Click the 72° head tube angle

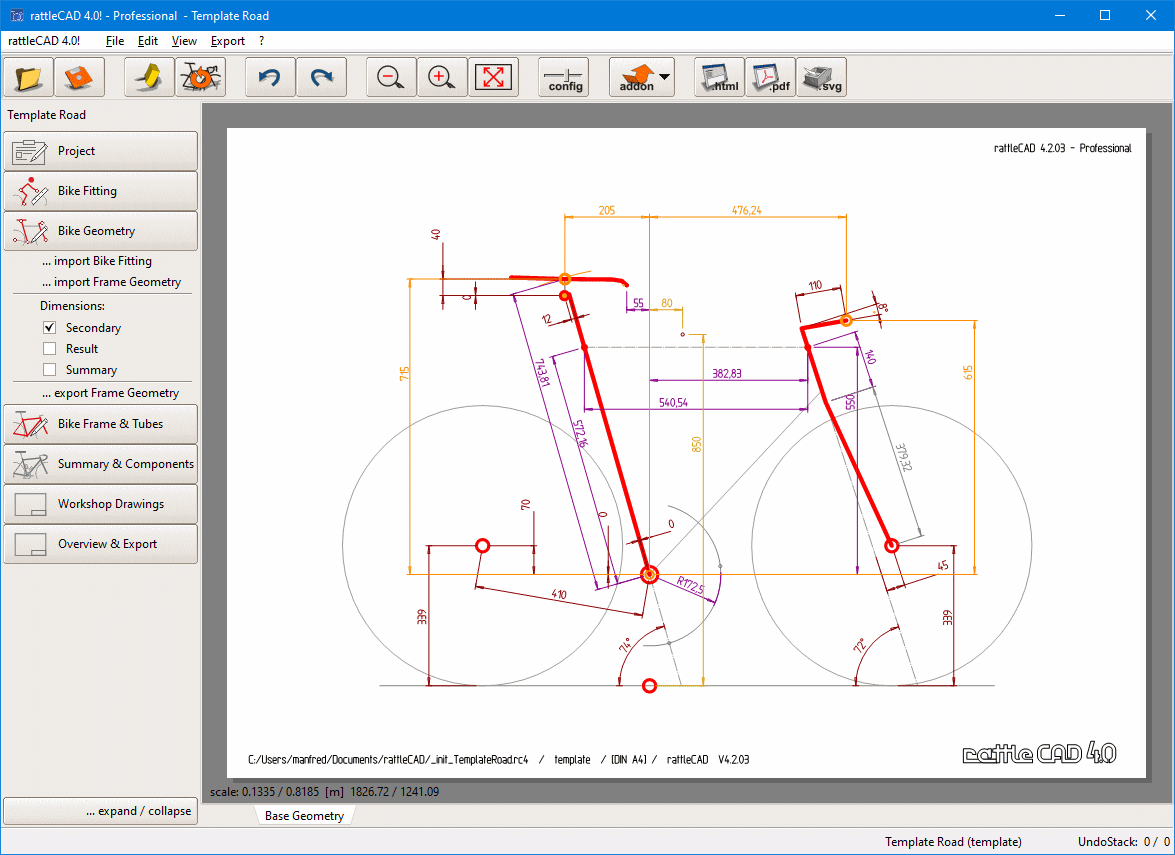[859, 646]
